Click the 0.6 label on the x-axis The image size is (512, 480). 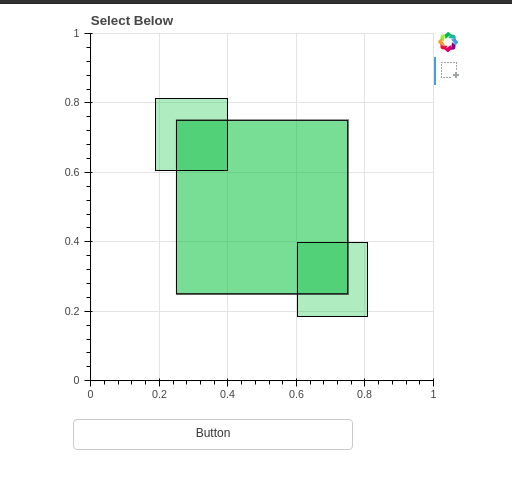click(x=296, y=394)
